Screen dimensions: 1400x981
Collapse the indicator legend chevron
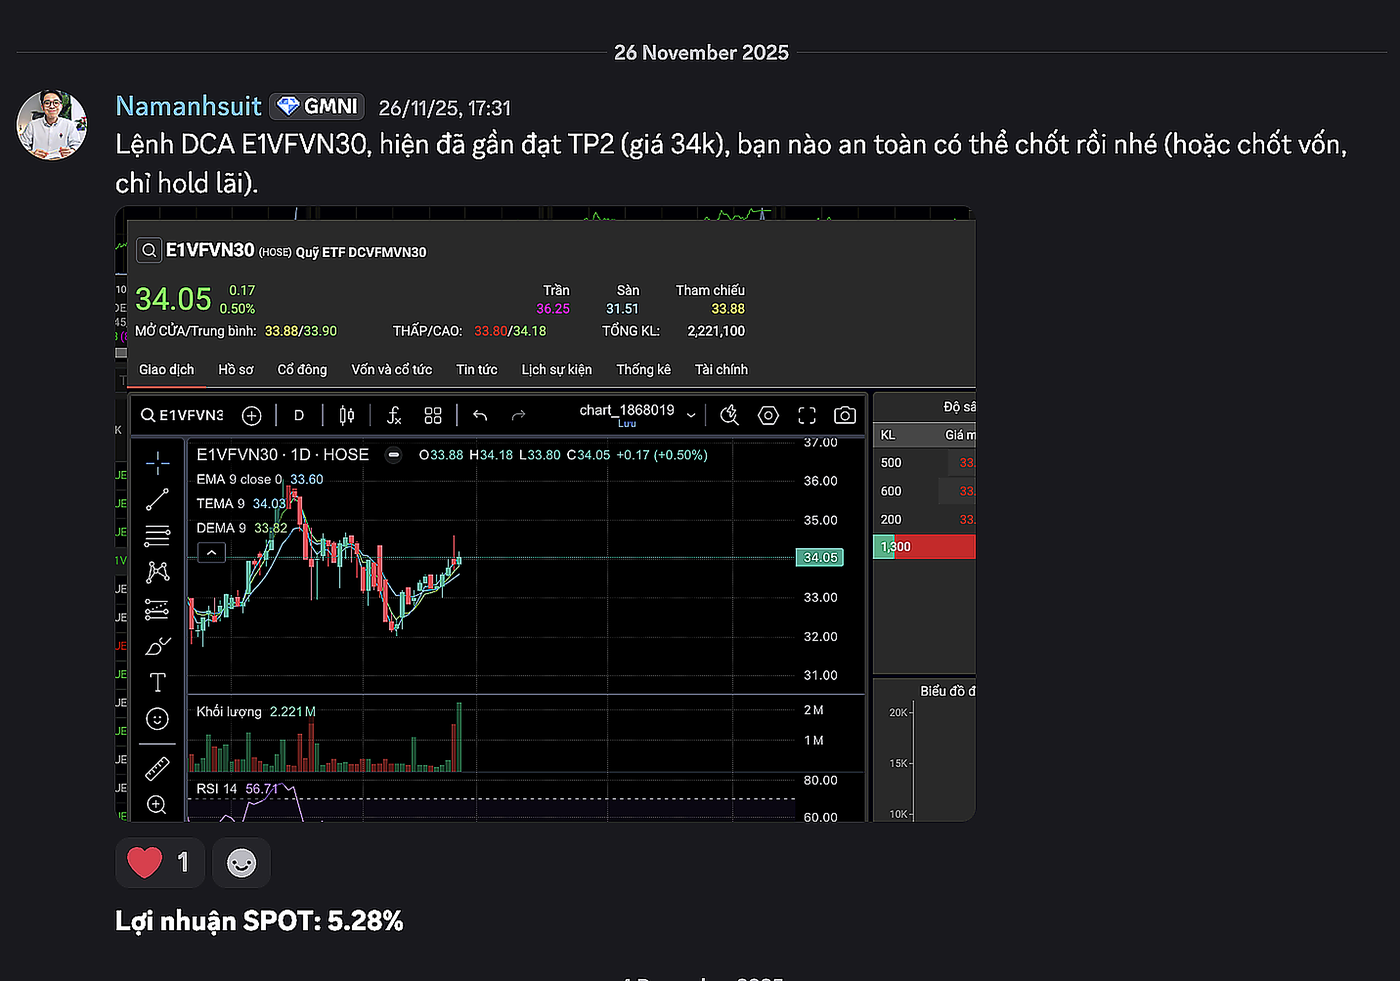[x=211, y=553]
